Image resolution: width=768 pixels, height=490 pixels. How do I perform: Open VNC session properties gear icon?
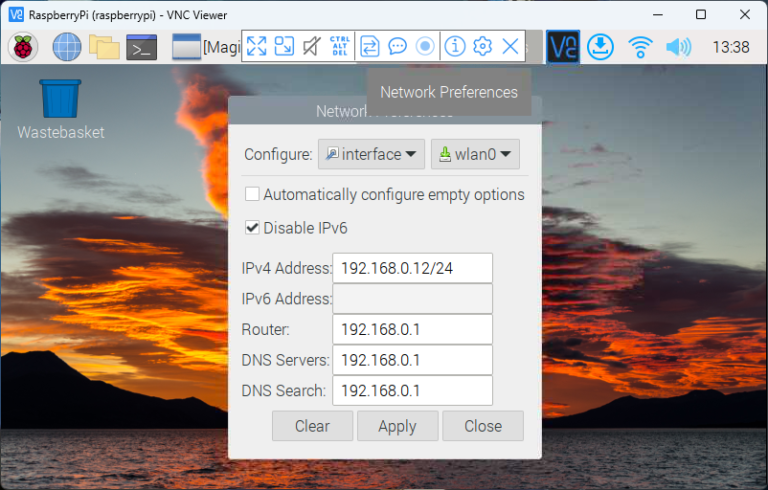(x=483, y=46)
